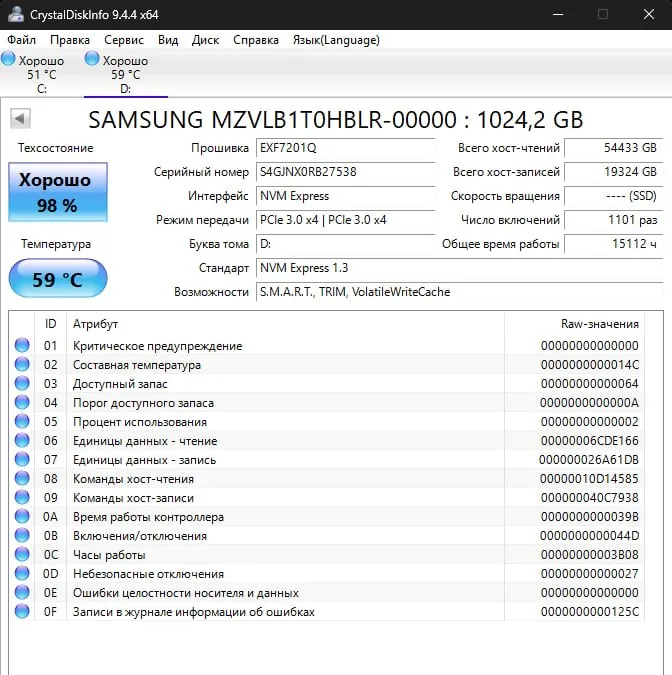Click status orb of attribute 03 row
This screenshot has height=675, width=672.
[x=22, y=383]
